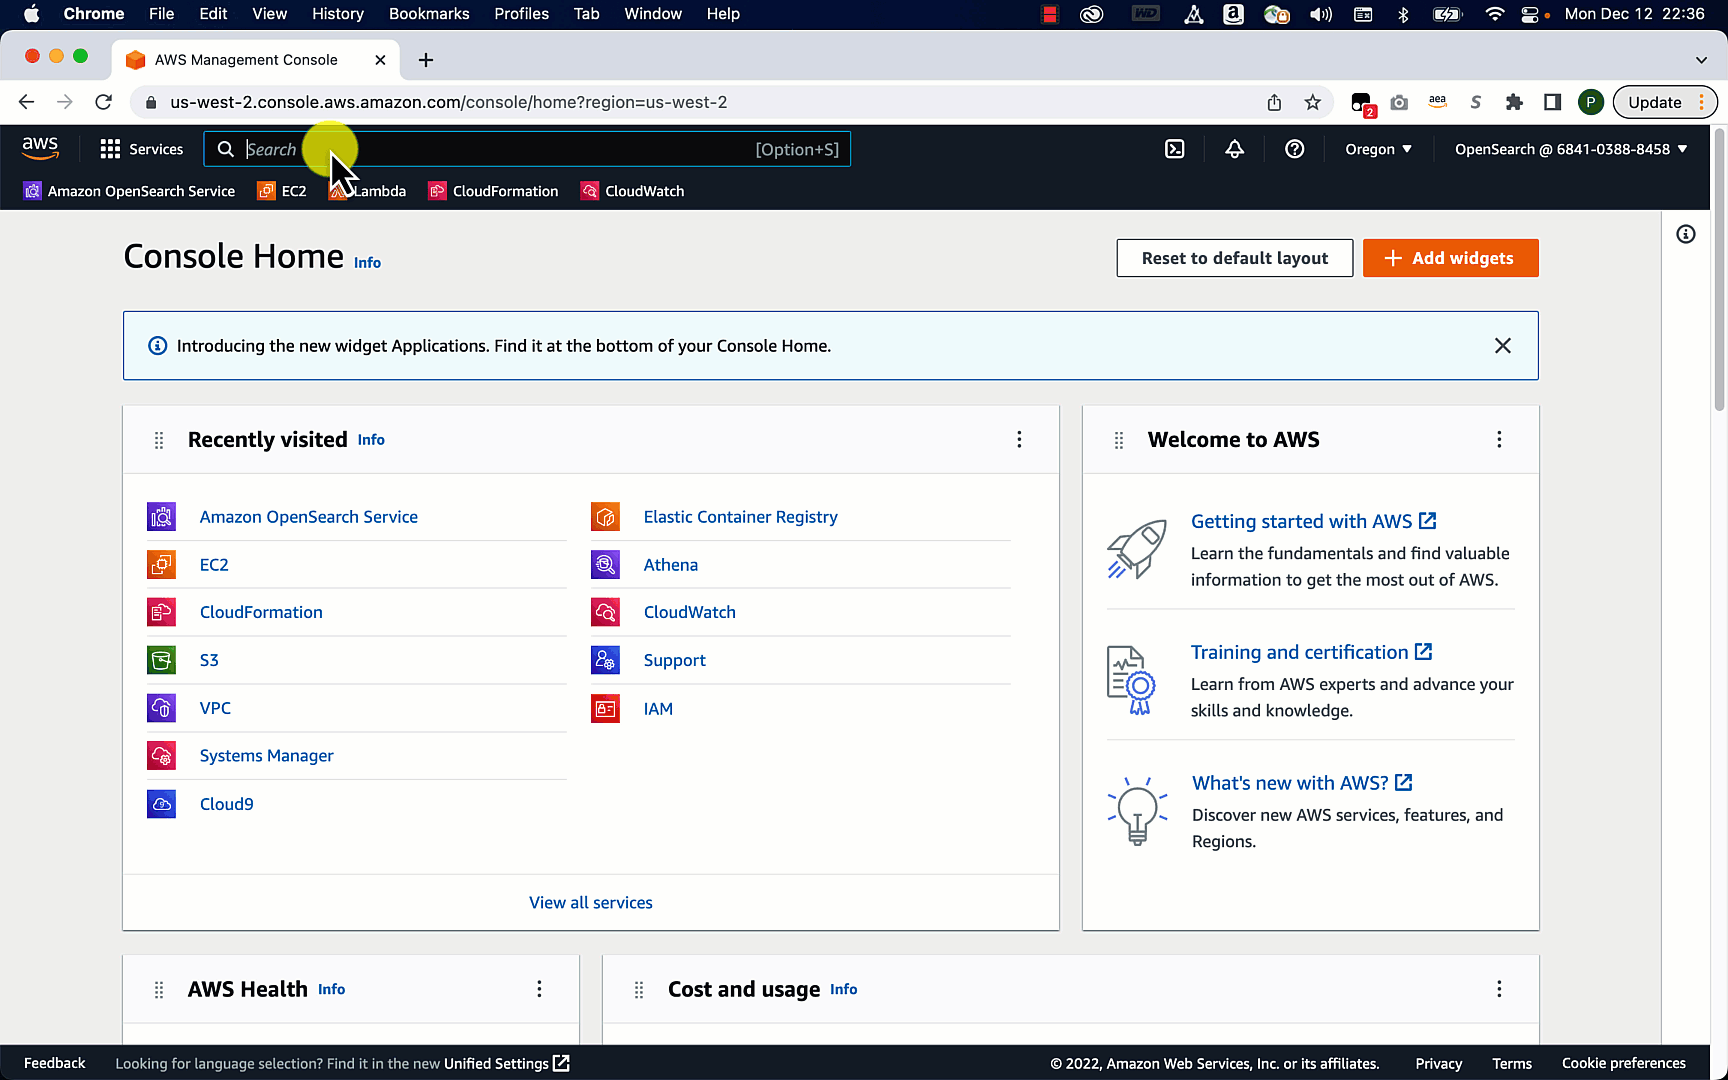Open Training and certification link

(x=1311, y=652)
